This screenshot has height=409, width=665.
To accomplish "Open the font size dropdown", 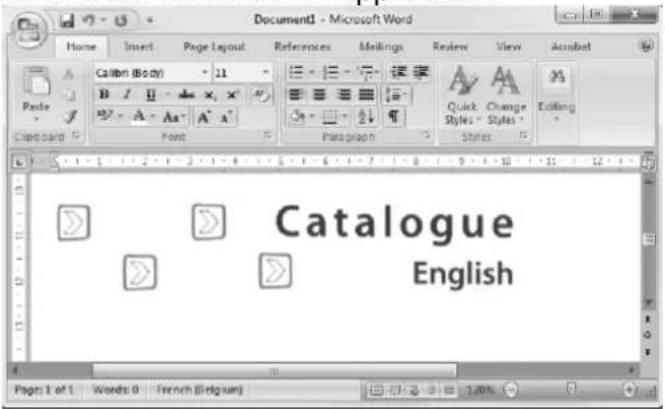I will (x=266, y=73).
